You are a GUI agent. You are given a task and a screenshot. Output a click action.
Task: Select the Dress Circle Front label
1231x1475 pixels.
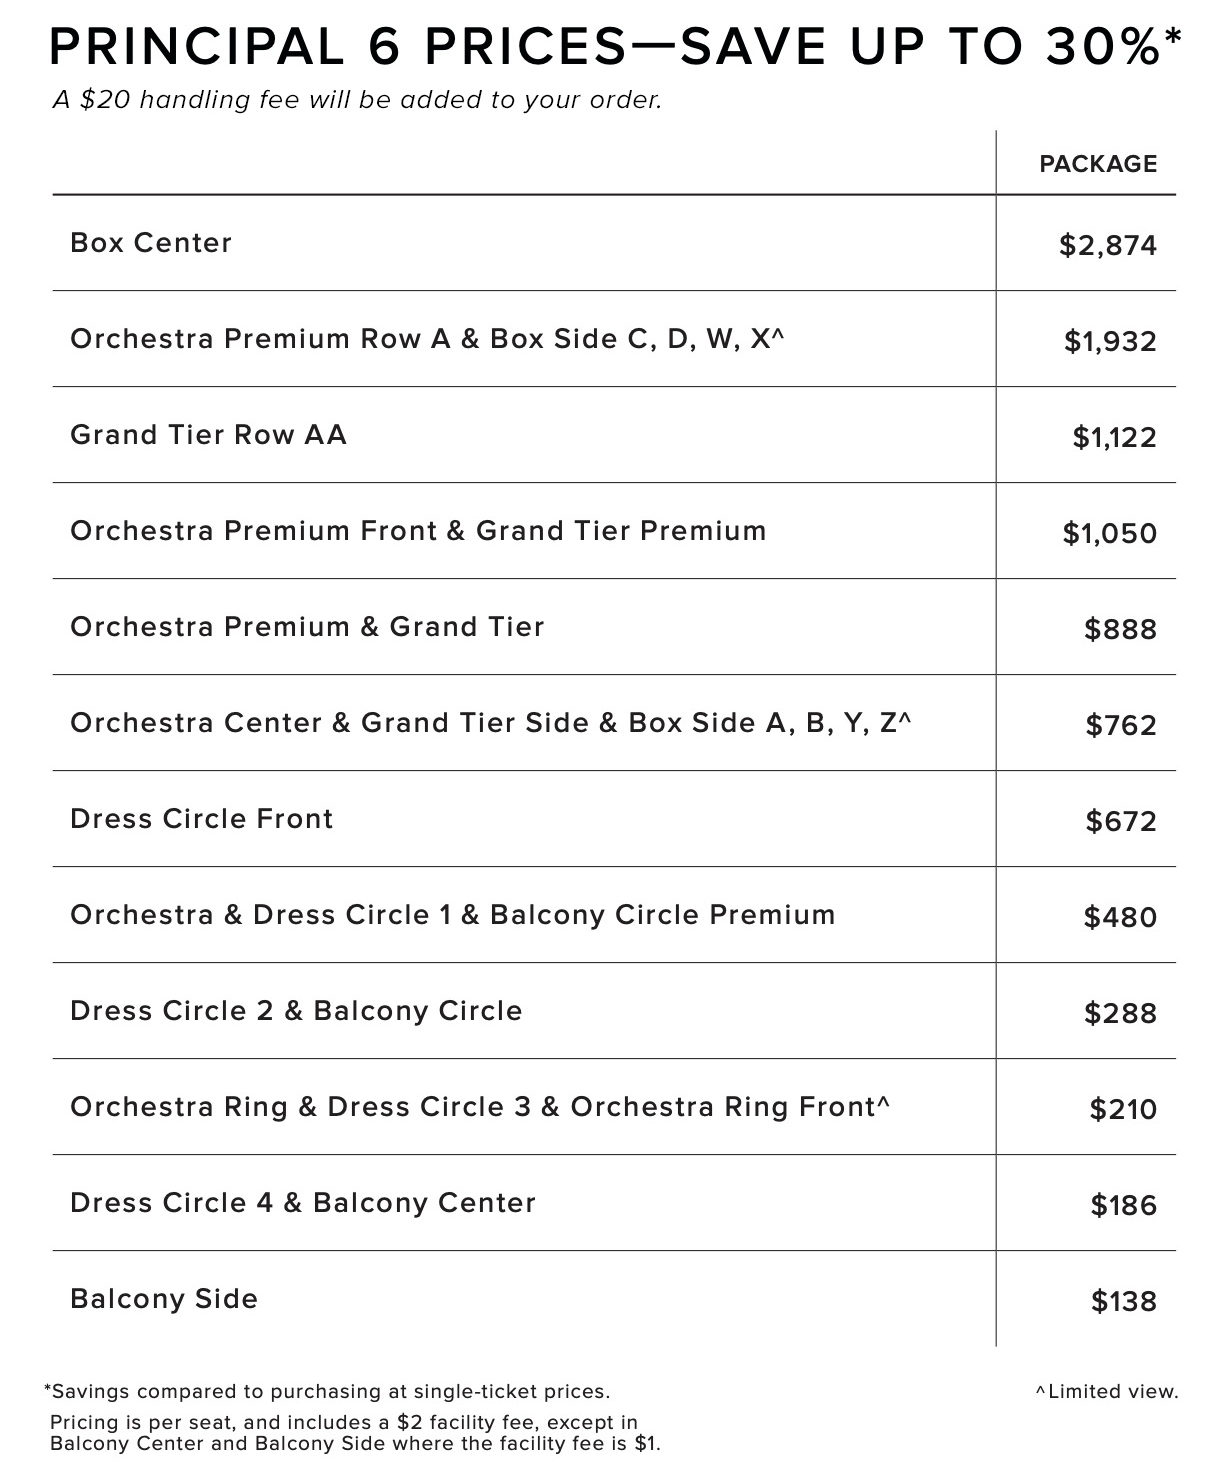click(x=201, y=819)
